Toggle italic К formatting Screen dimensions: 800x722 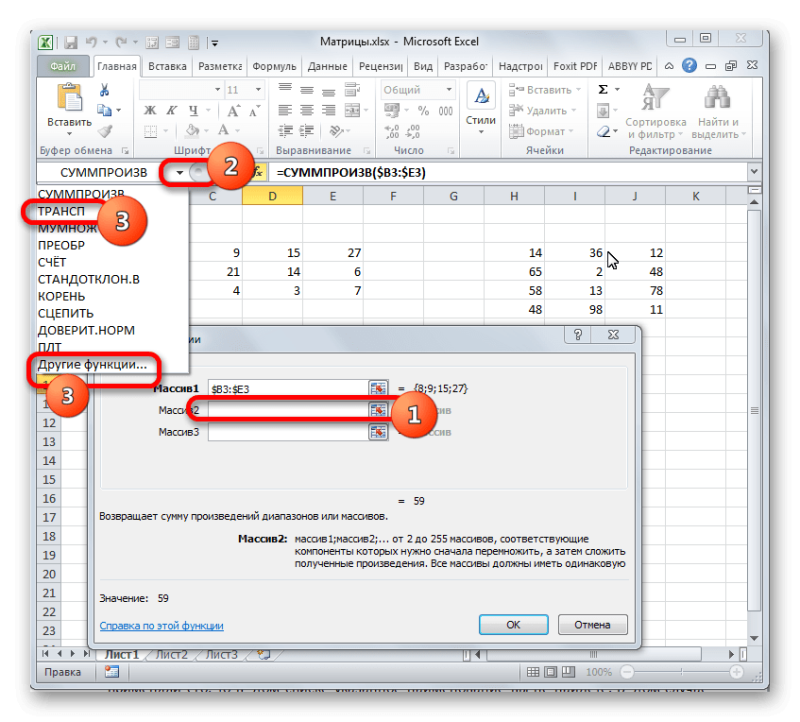(x=172, y=110)
